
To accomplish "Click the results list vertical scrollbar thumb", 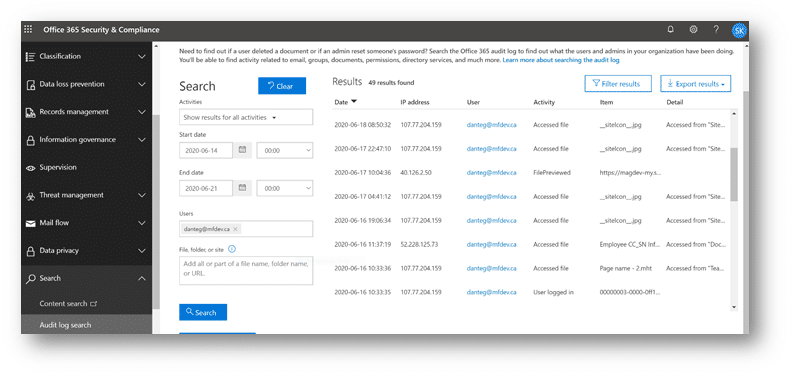I will [x=733, y=174].
